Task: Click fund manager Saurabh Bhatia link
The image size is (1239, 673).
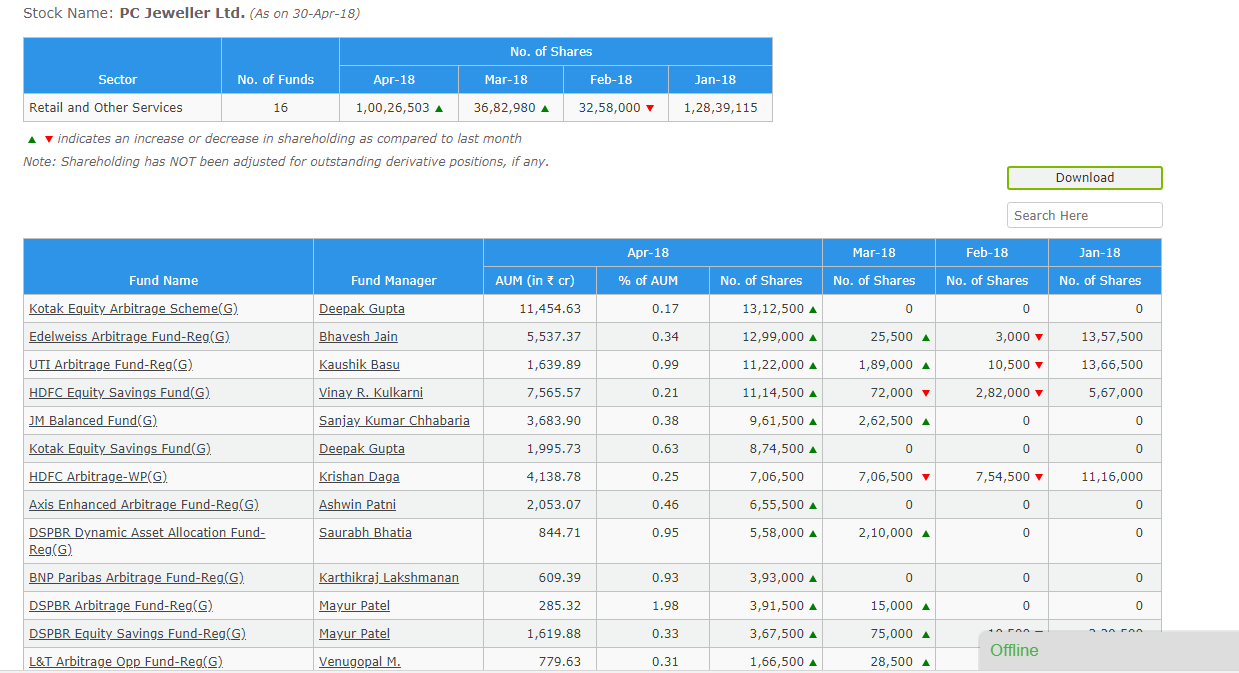Action: point(365,533)
